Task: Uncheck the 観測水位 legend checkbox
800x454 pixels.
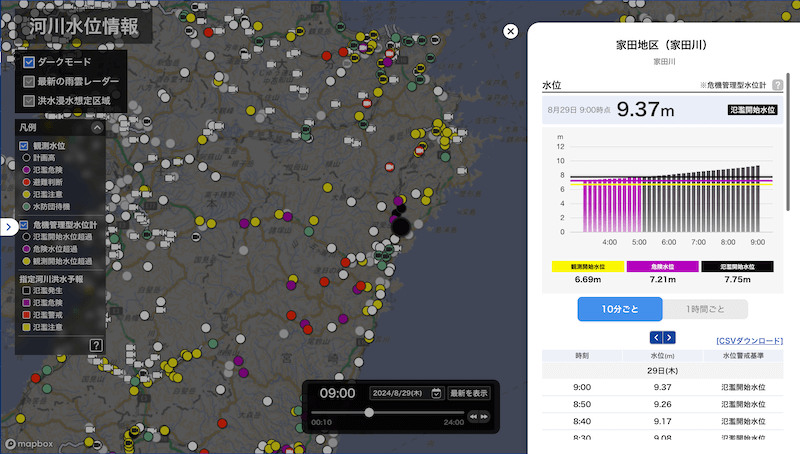Action: click(24, 146)
